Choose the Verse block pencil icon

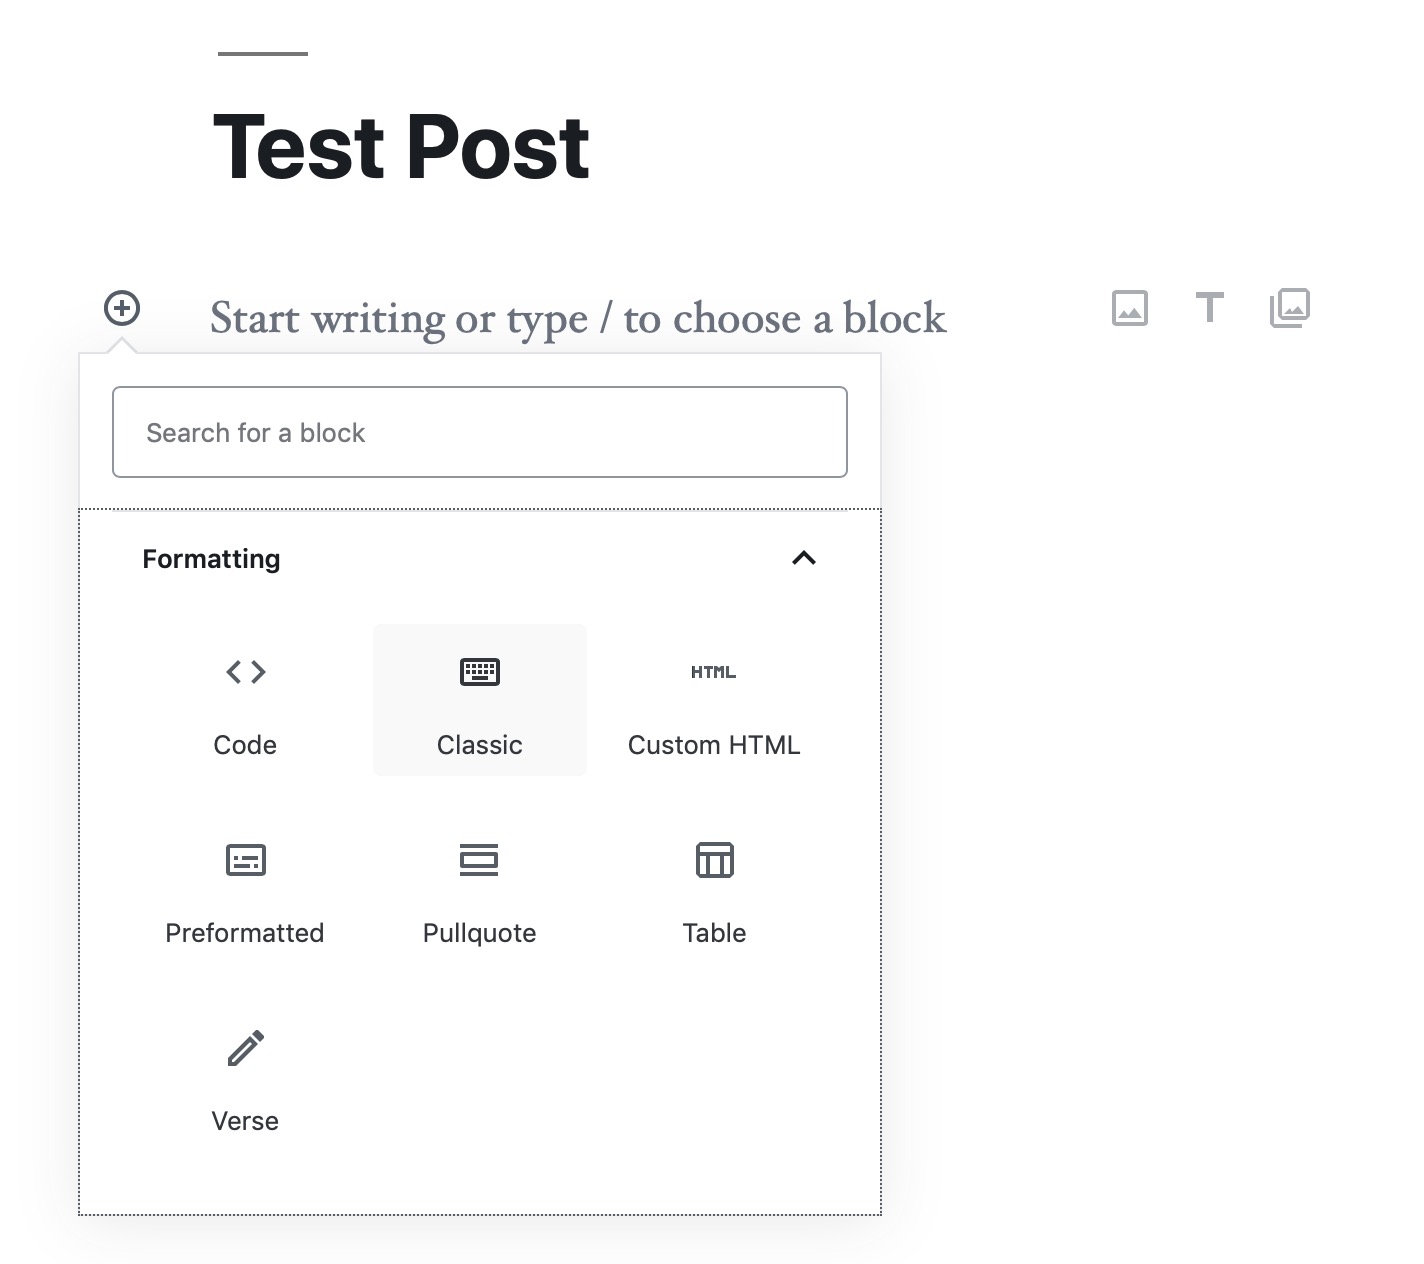(245, 1048)
